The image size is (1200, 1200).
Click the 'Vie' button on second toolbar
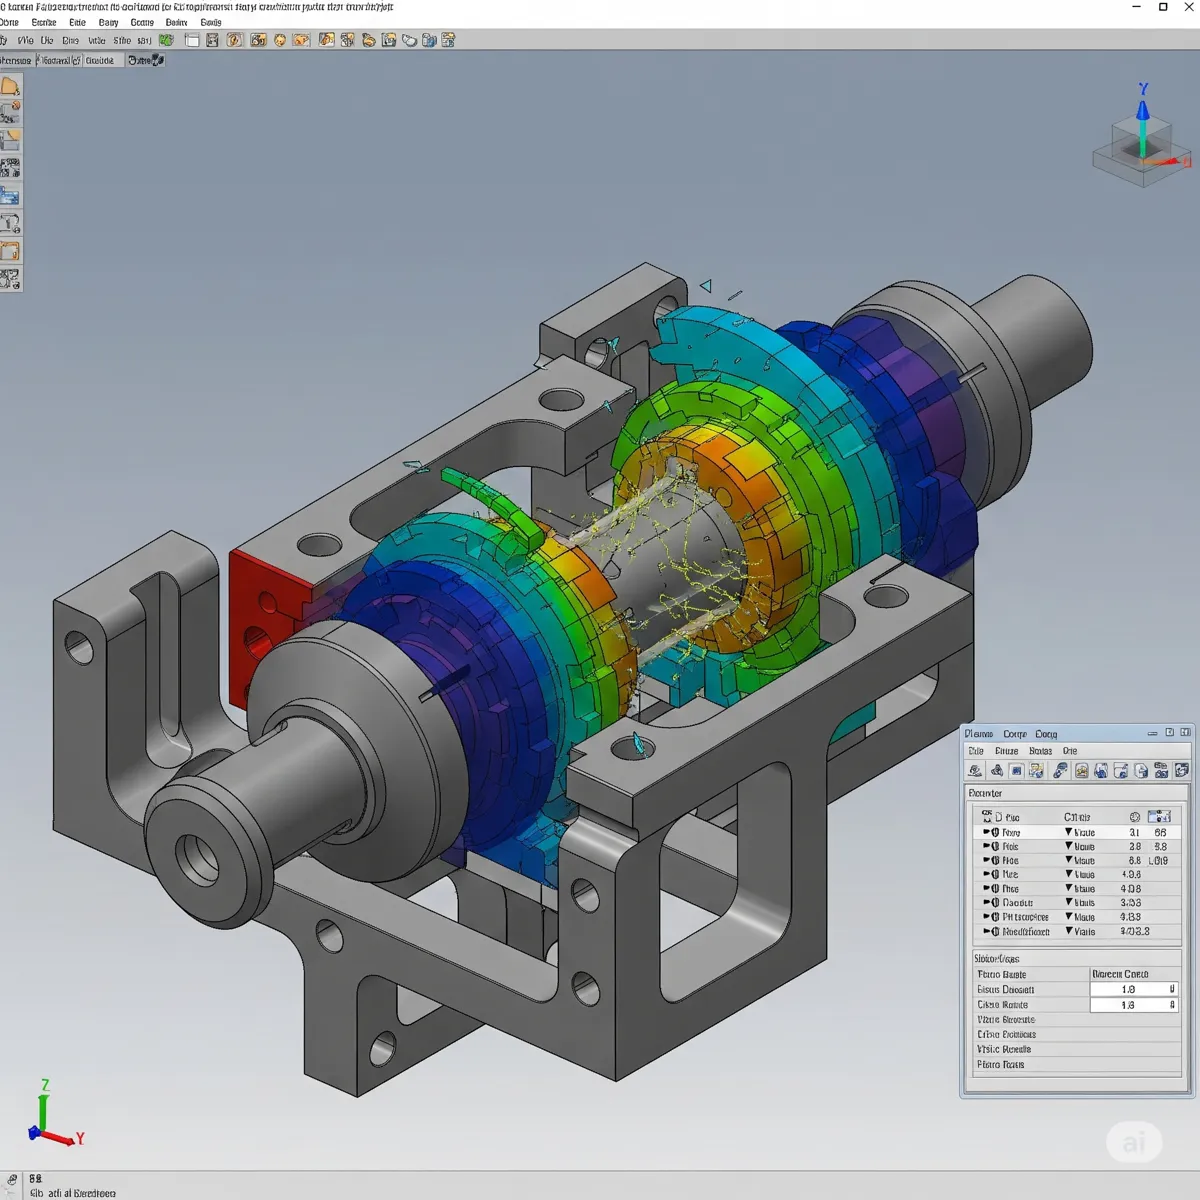tap(26, 40)
